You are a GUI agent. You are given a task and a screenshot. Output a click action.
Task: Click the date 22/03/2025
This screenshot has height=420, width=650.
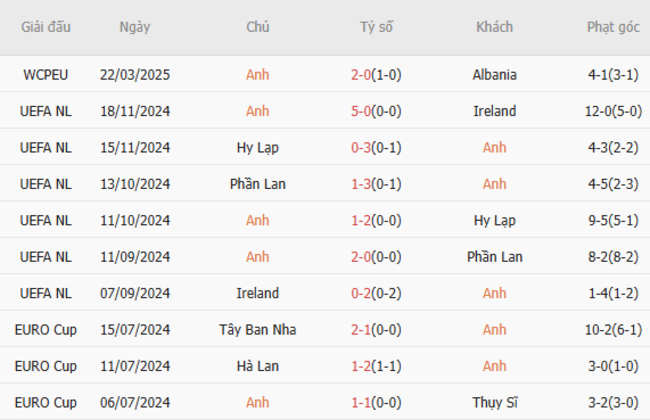click(135, 75)
